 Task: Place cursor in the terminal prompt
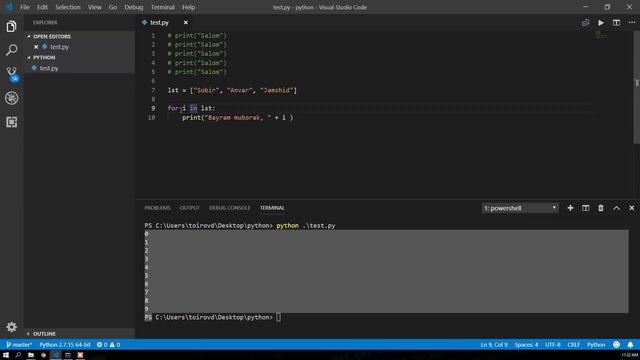pos(278,317)
